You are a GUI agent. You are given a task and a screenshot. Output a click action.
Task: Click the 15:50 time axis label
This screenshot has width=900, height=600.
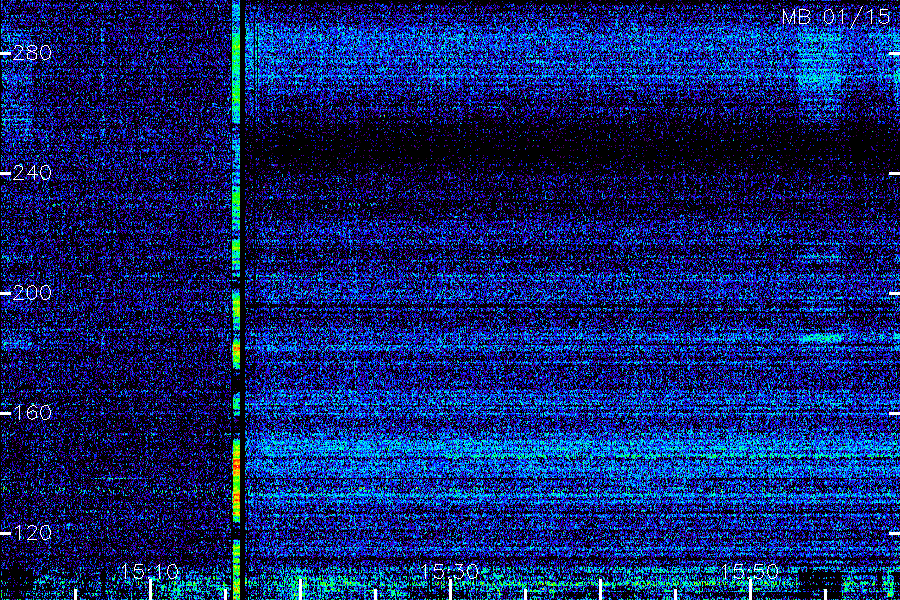[750, 571]
